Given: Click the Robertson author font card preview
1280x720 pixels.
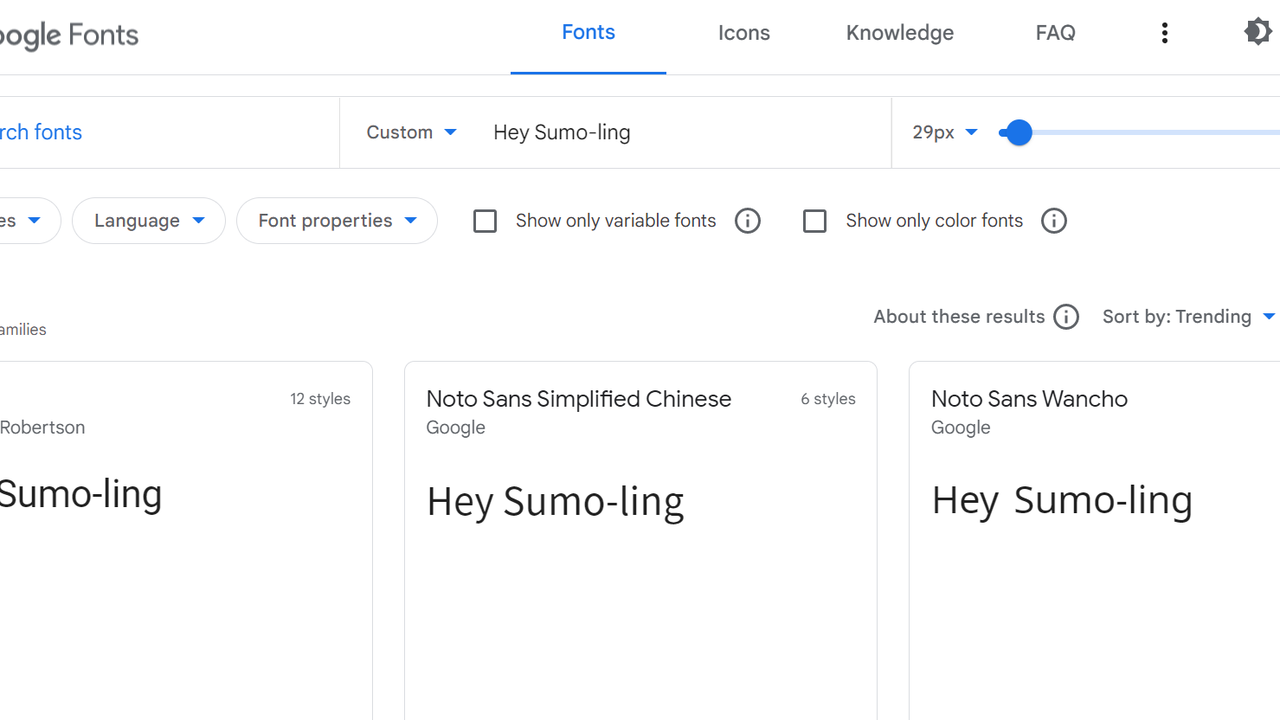Looking at the screenshot, I should pos(81,494).
